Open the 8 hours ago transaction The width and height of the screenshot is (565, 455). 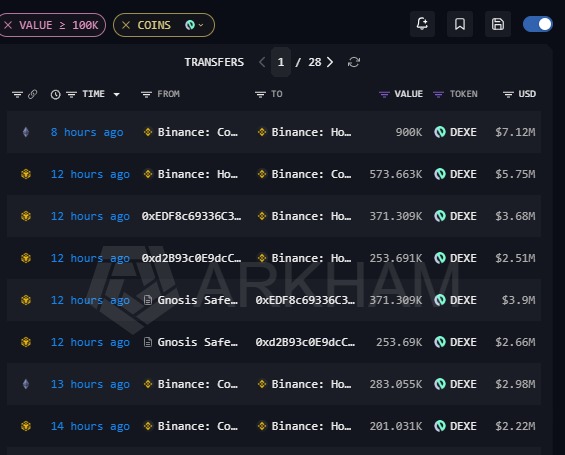[87, 132]
